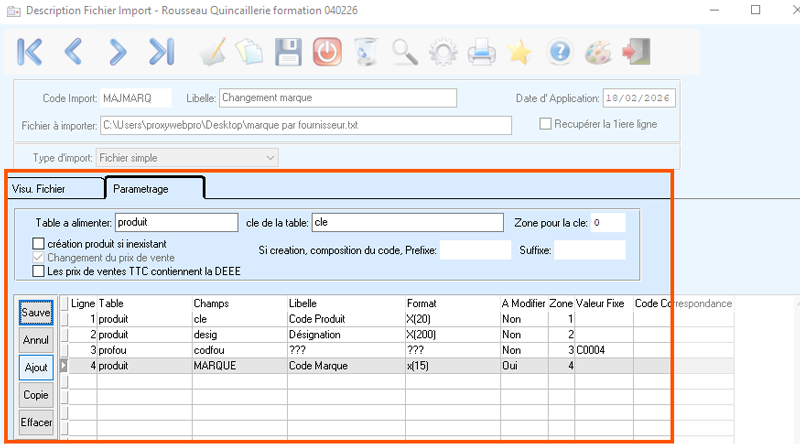This screenshot has width=800, height=444.
Task: Click the 'desig' champs cell
Action: (x=240, y=334)
